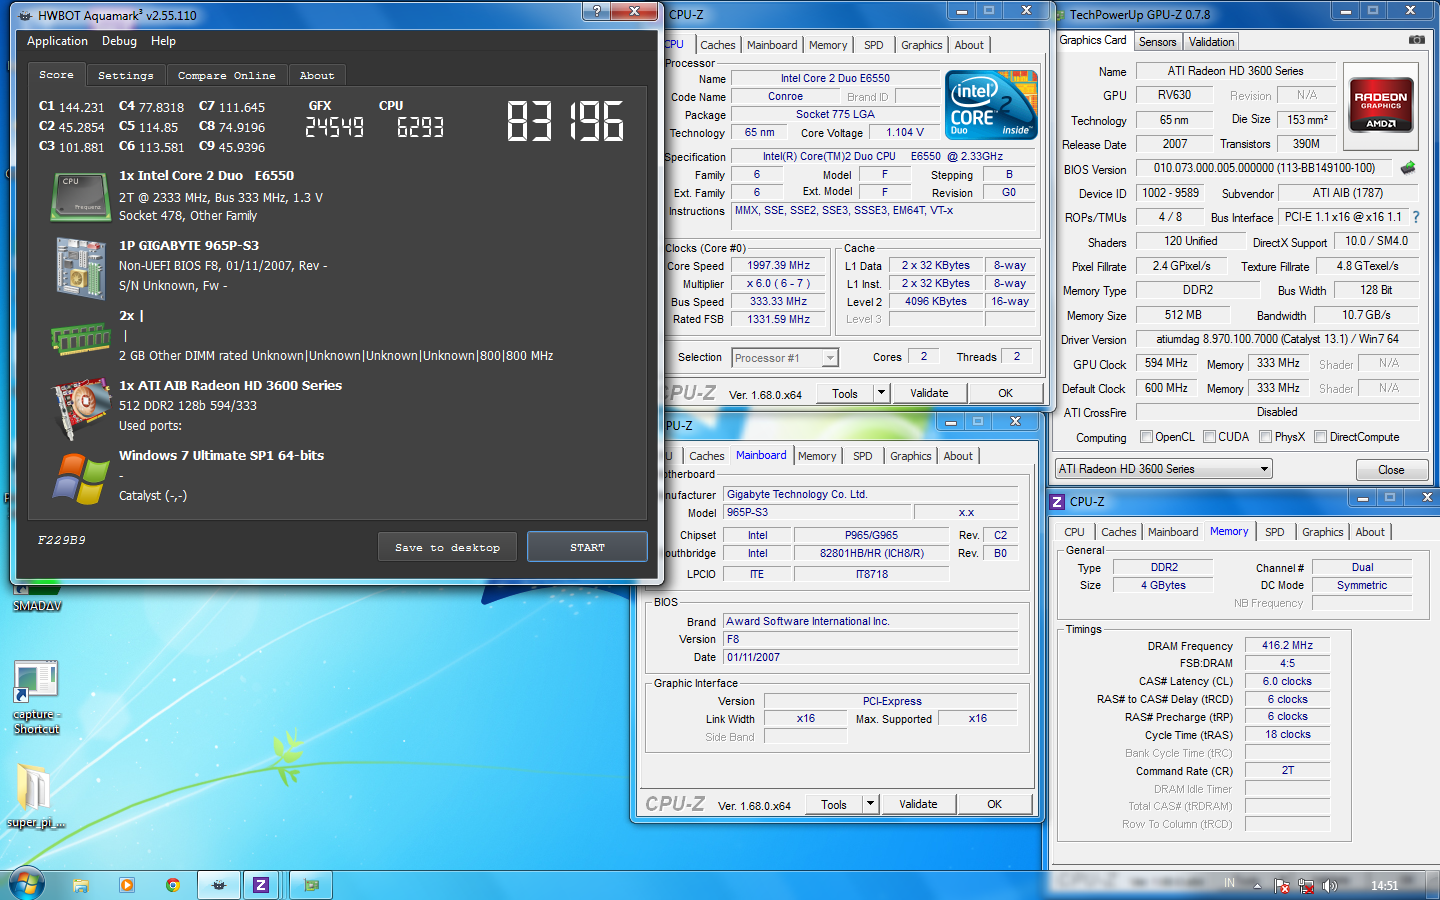
Task: Open Windows Explorer from the taskbar
Action: (81, 885)
